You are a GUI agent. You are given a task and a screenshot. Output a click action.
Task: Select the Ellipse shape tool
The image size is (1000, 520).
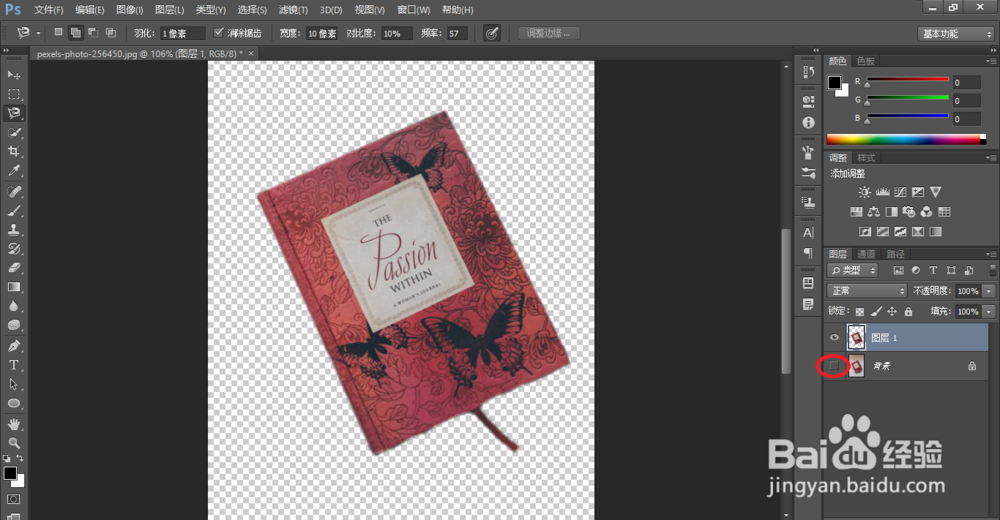(x=13, y=403)
